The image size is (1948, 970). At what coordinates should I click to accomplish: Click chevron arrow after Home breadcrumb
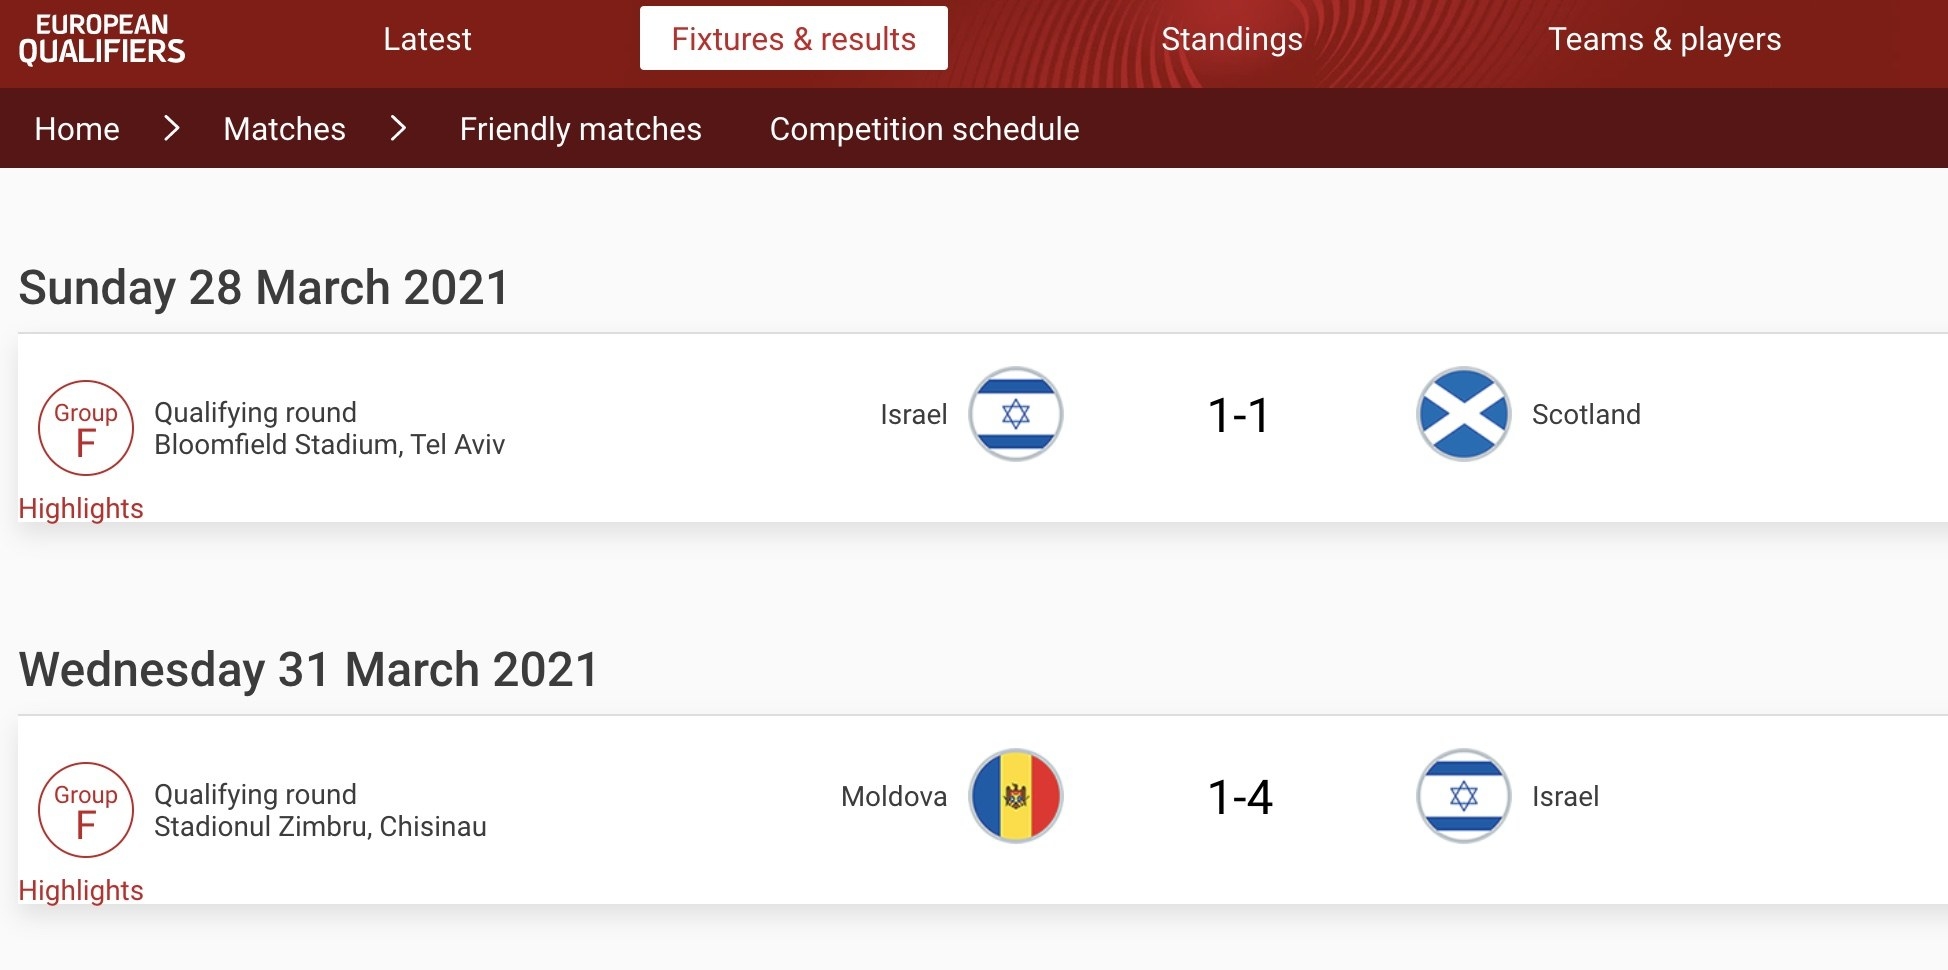click(x=172, y=128)
